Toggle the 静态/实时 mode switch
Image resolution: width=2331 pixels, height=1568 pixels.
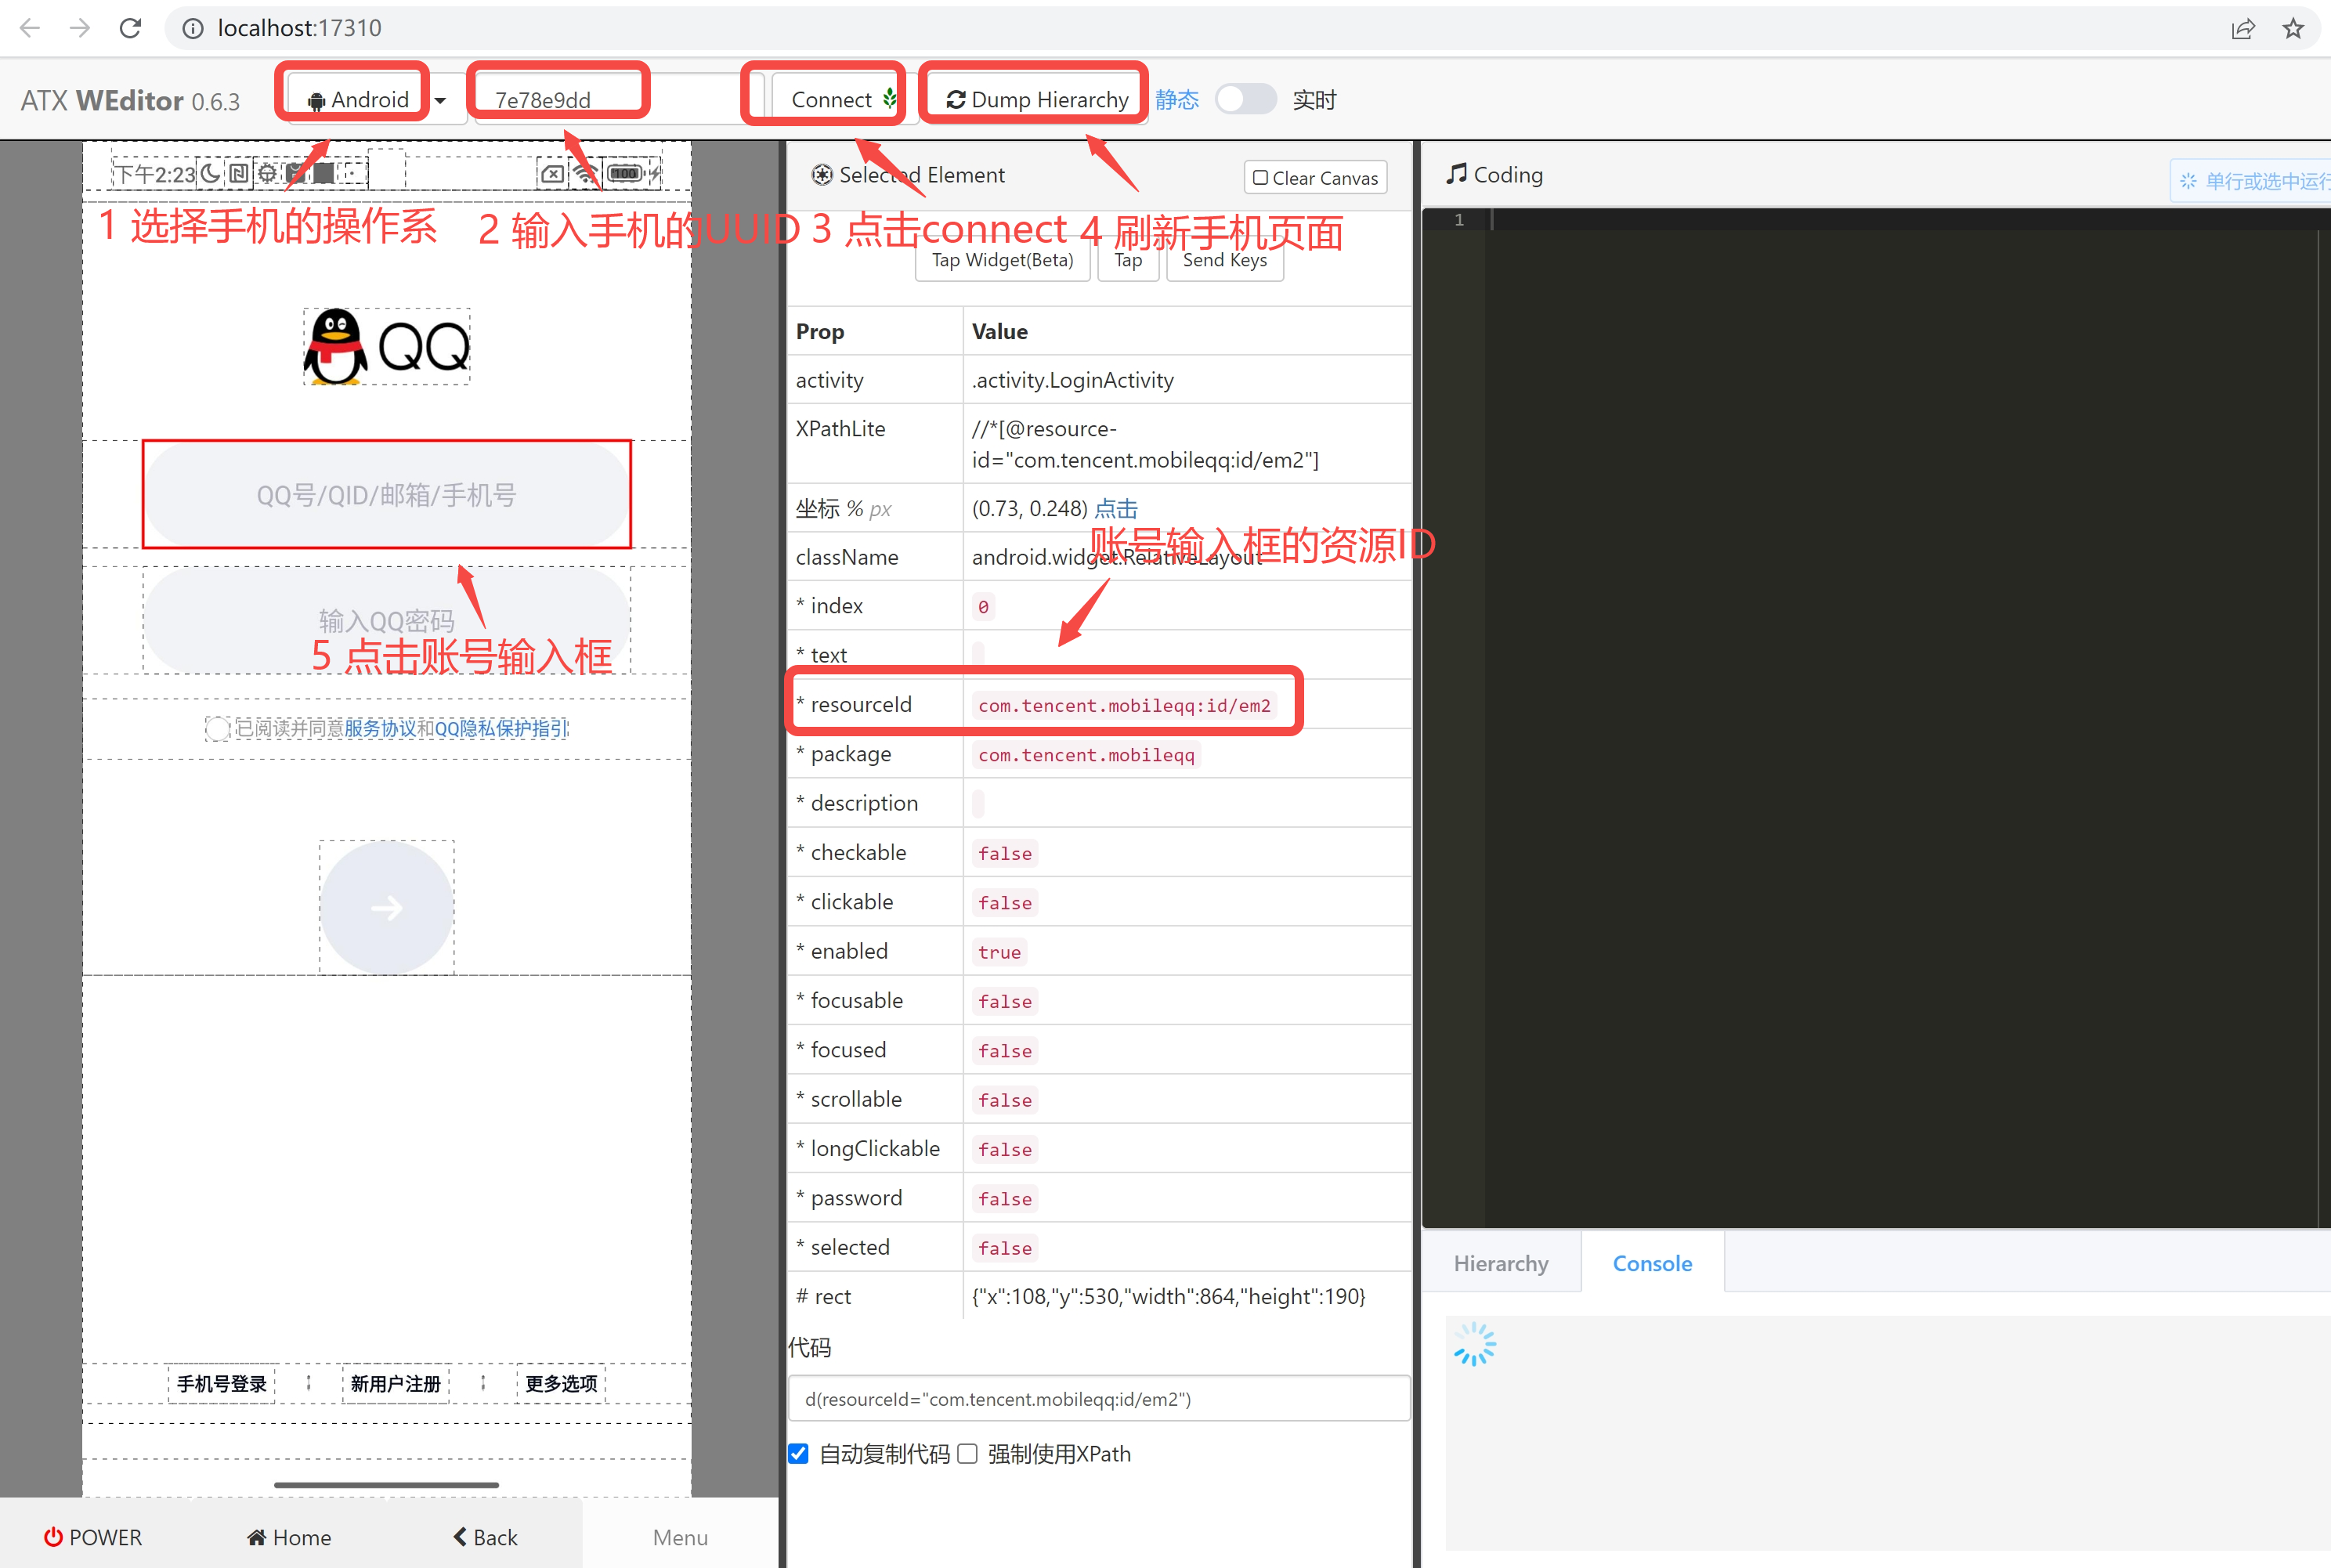coord(1245,99)
